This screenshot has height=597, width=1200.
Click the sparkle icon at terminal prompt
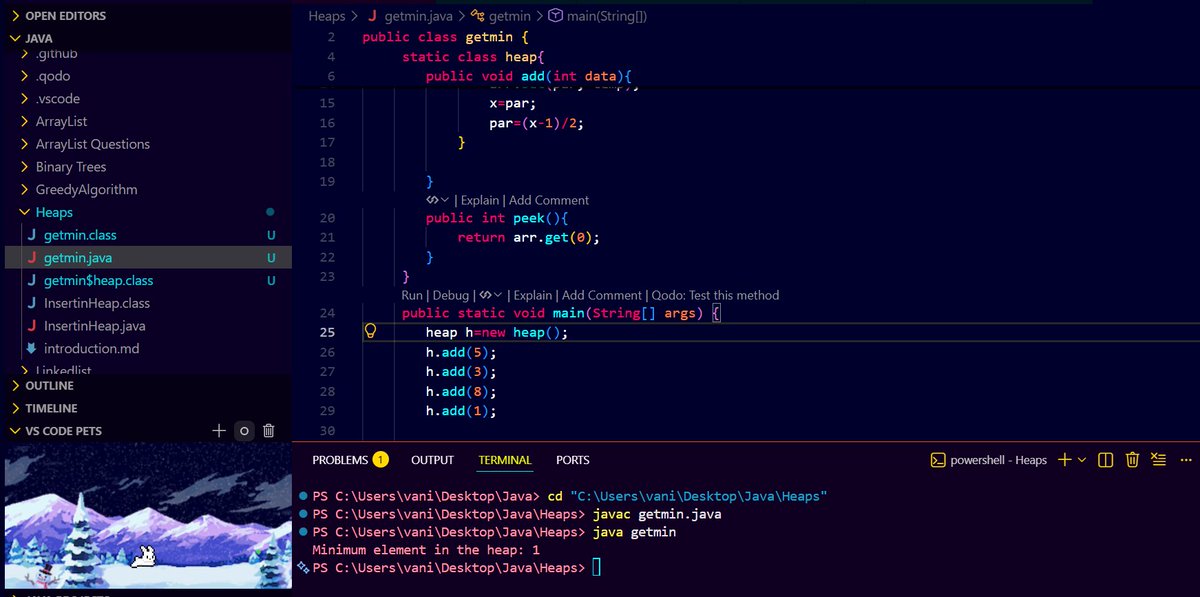click(x=303, y=567)
